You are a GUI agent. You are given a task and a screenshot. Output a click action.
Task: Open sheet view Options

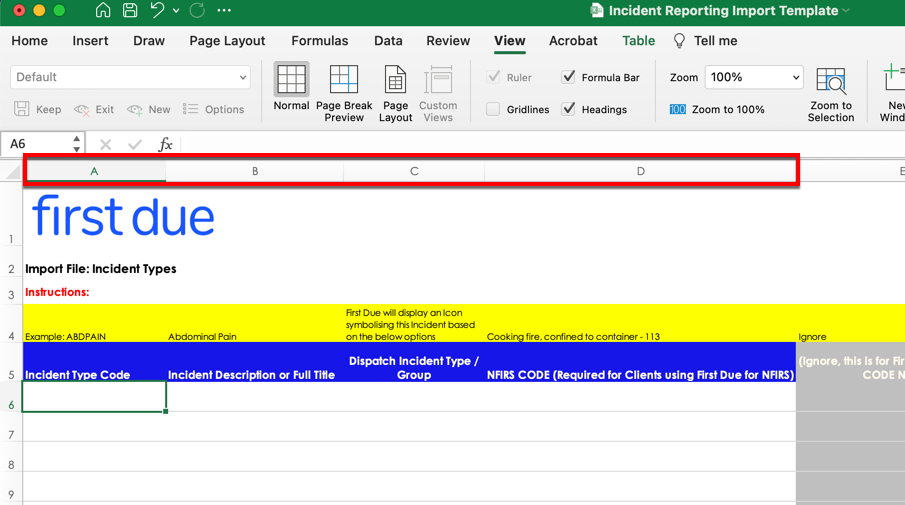tap(214, 110)
